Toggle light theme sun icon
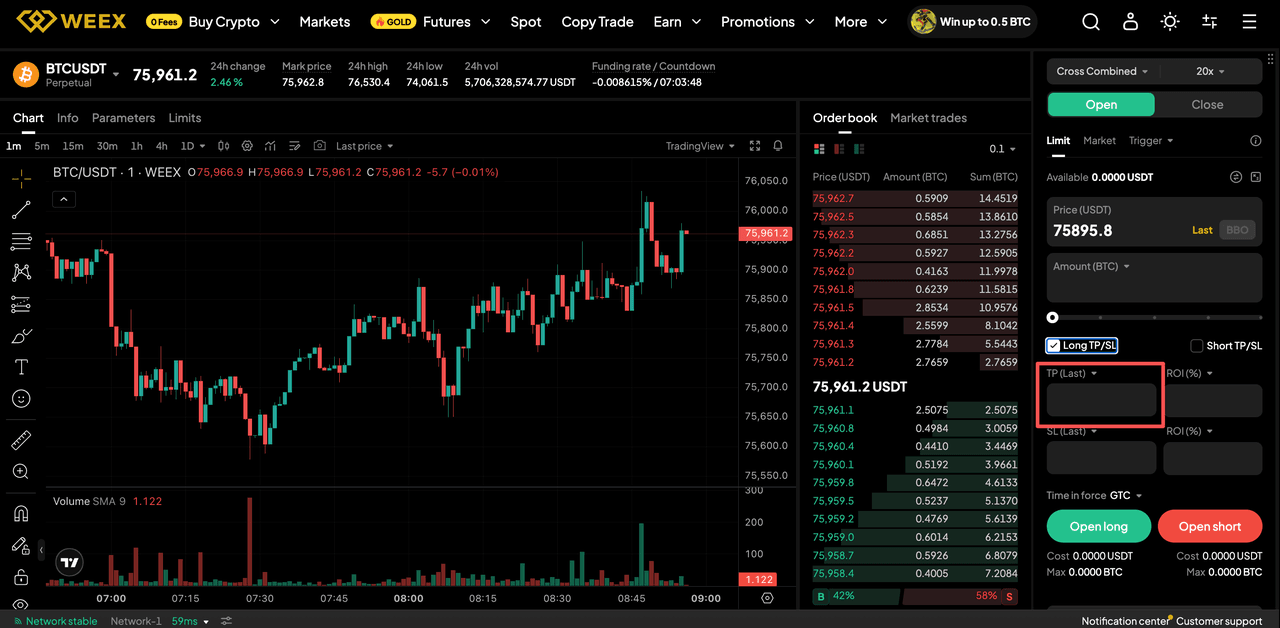 [x=1169, y=21]
